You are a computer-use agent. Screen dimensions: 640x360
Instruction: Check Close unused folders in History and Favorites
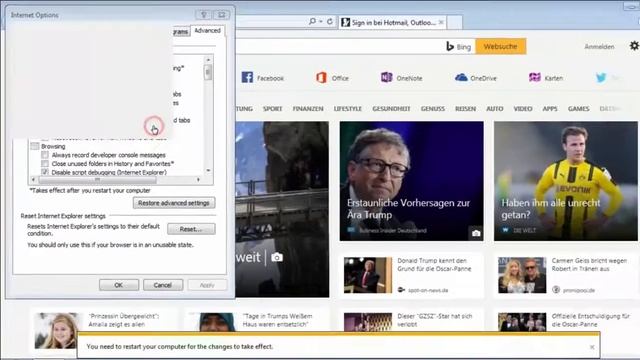point(45,164)
